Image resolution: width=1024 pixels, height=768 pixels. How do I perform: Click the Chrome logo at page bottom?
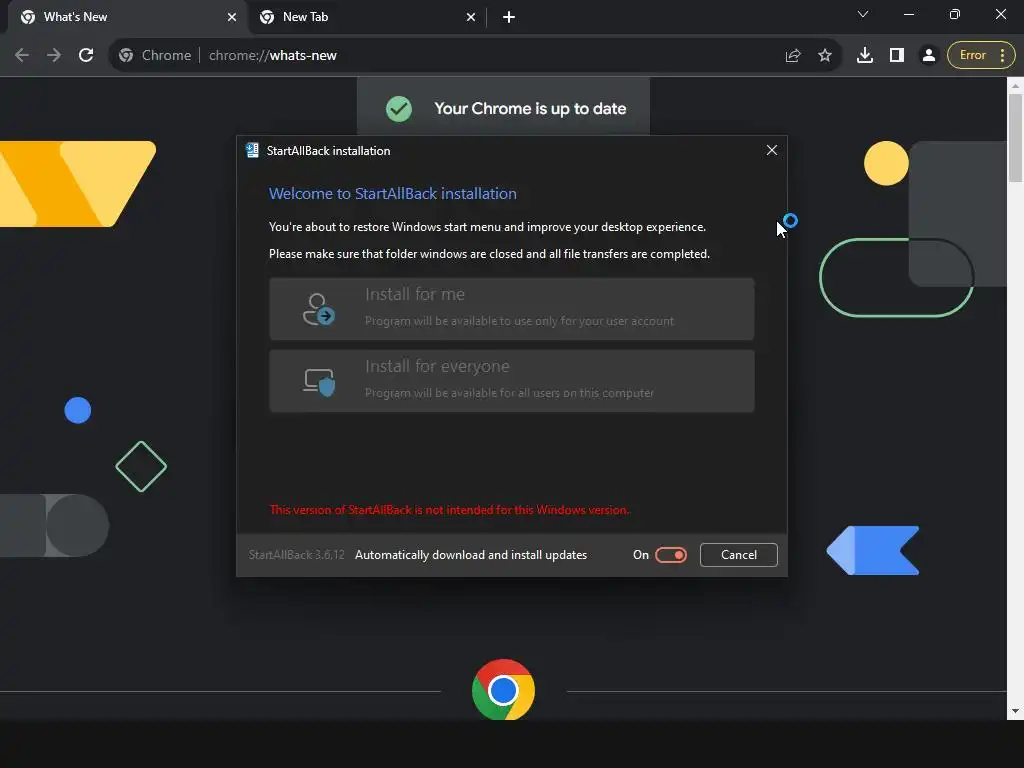(503, 690)
